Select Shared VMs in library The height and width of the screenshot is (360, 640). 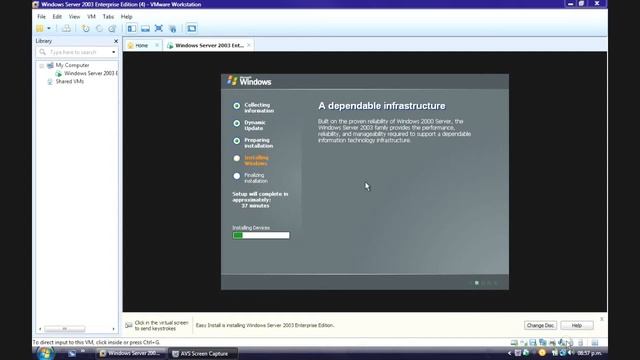click(70, 82)
